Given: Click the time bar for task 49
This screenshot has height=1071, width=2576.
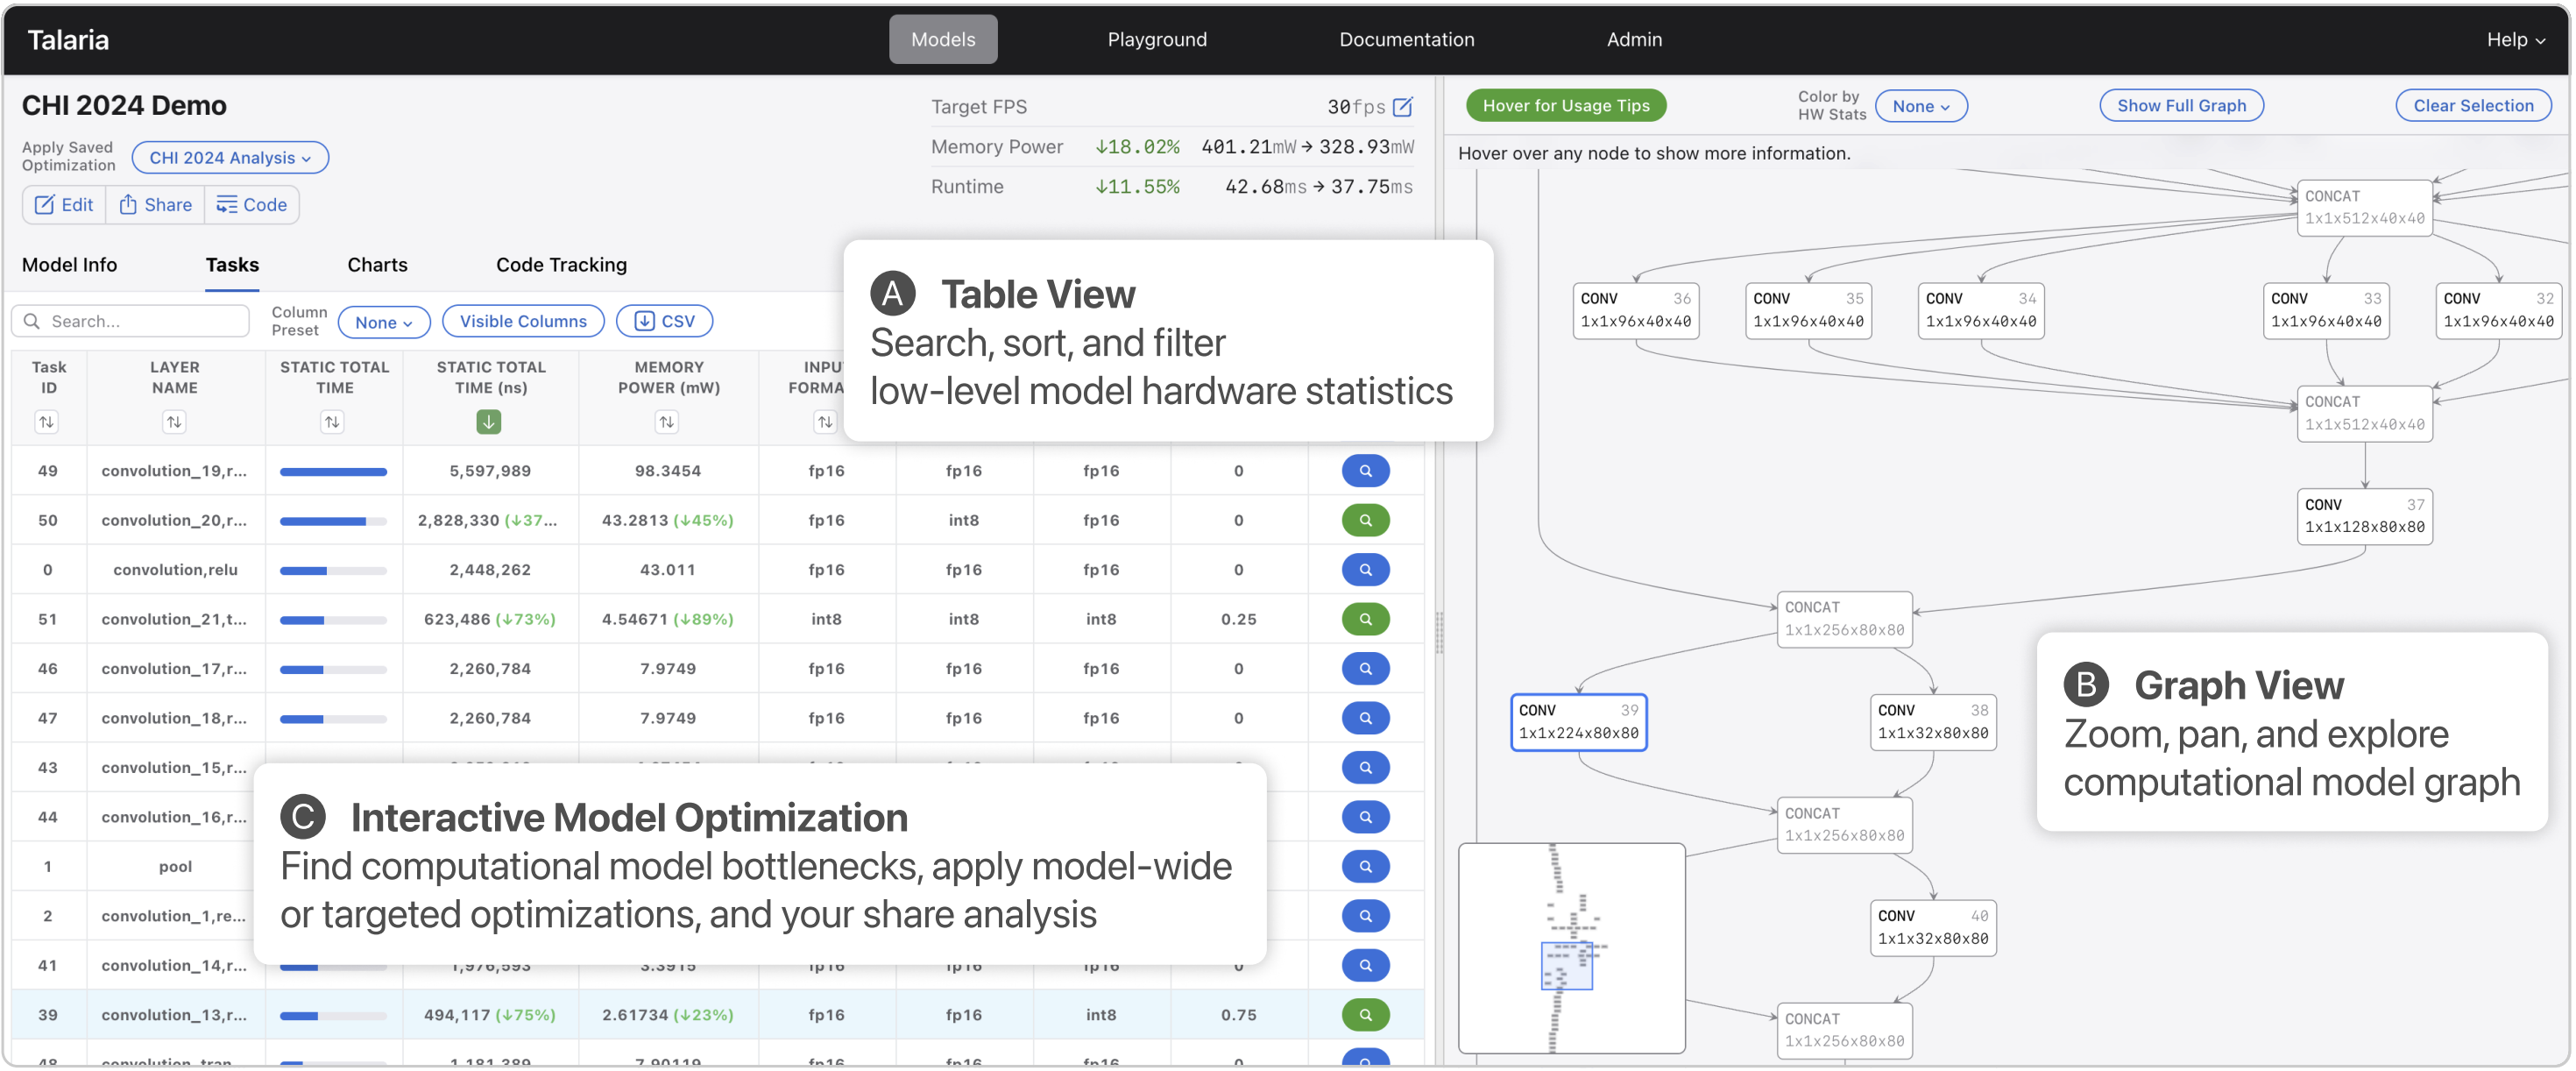Looking at the screenshot, I should (333, 472).
